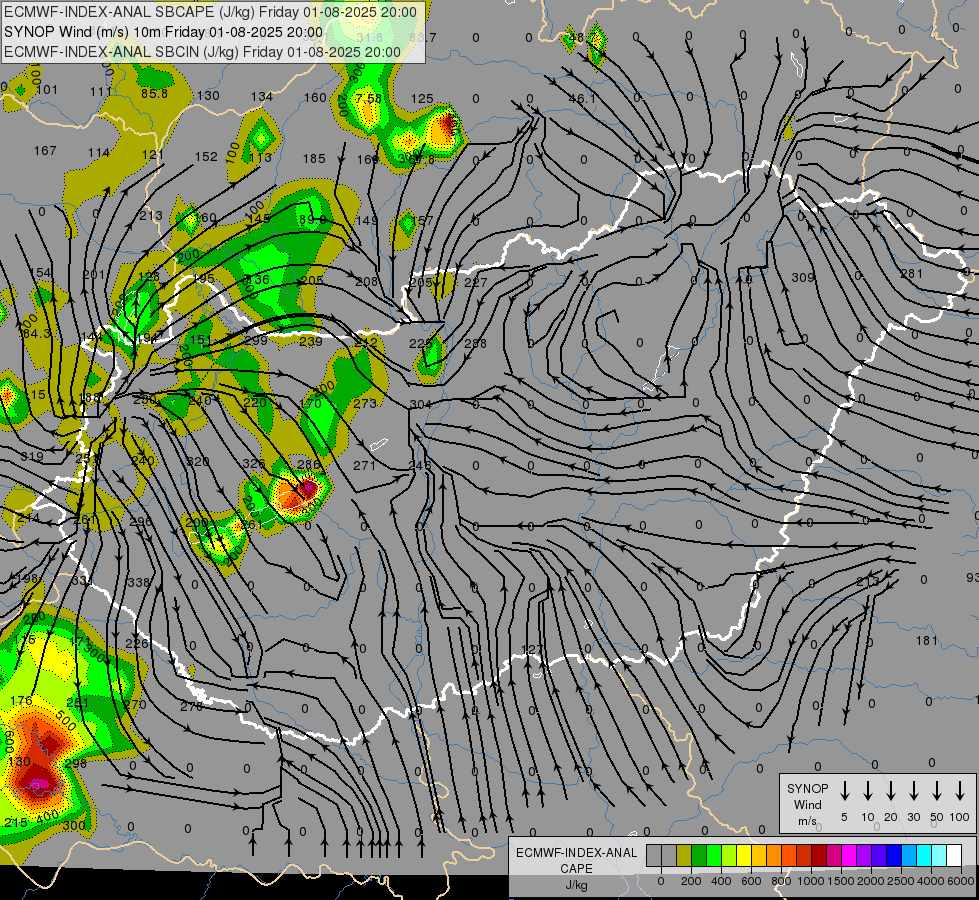Click the wind arrow above the 10 m/s label

[868, 791]
